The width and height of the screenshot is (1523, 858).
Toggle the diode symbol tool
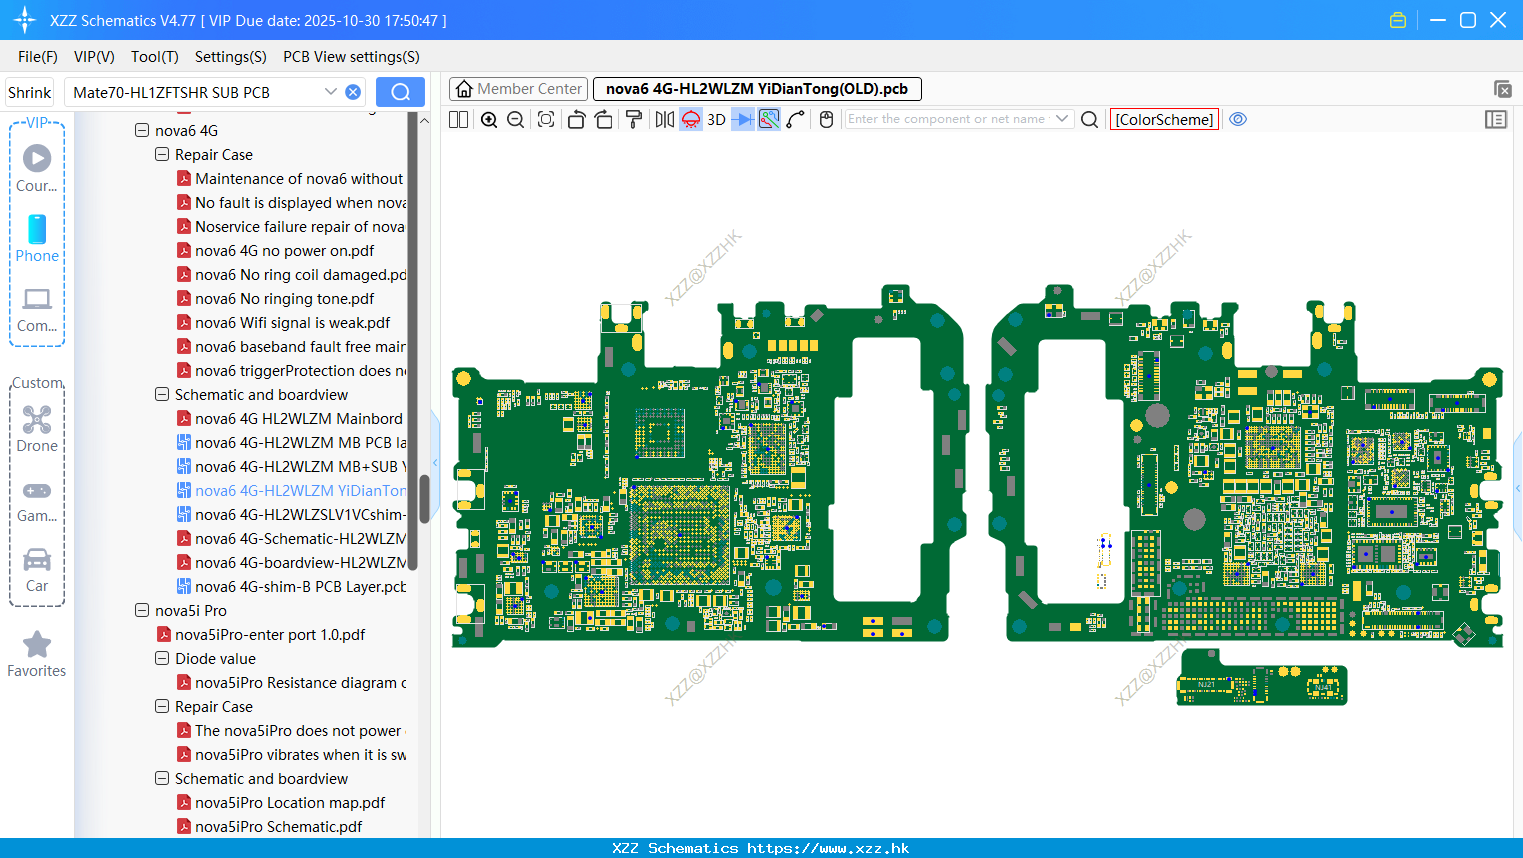click(743, 119)
